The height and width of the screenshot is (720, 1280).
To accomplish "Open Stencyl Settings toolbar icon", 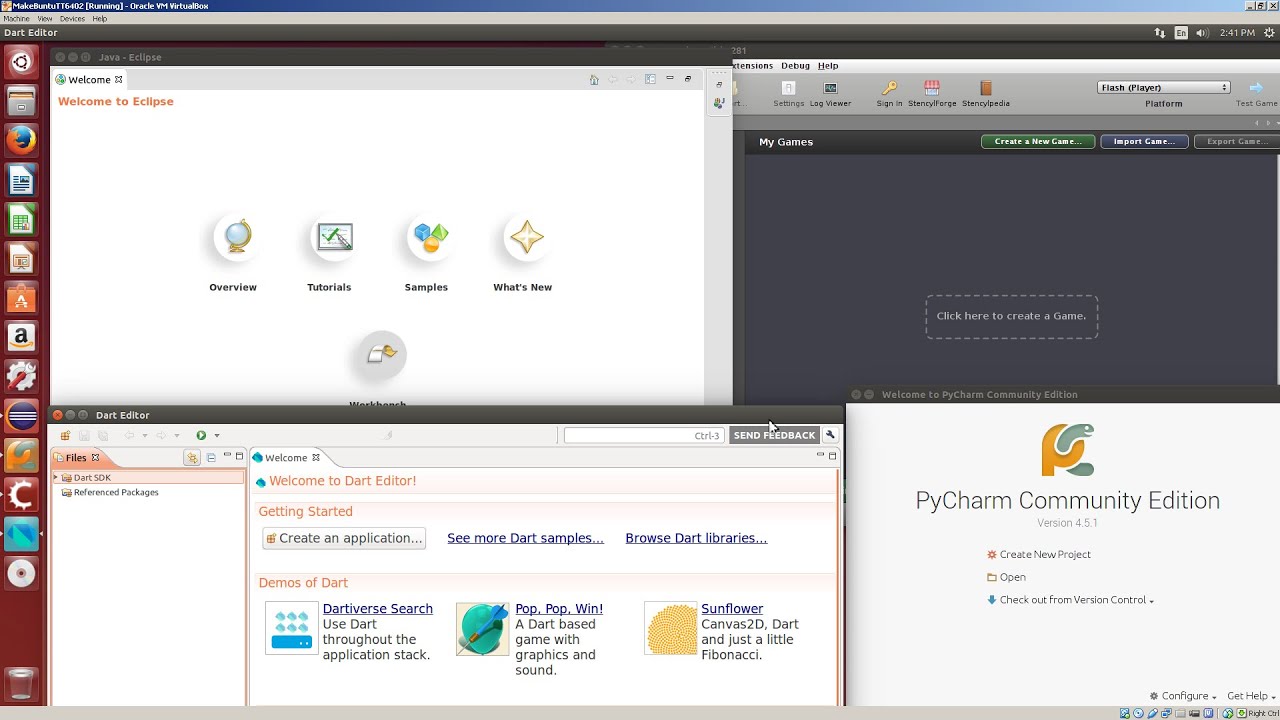I will tap(788, 88).
